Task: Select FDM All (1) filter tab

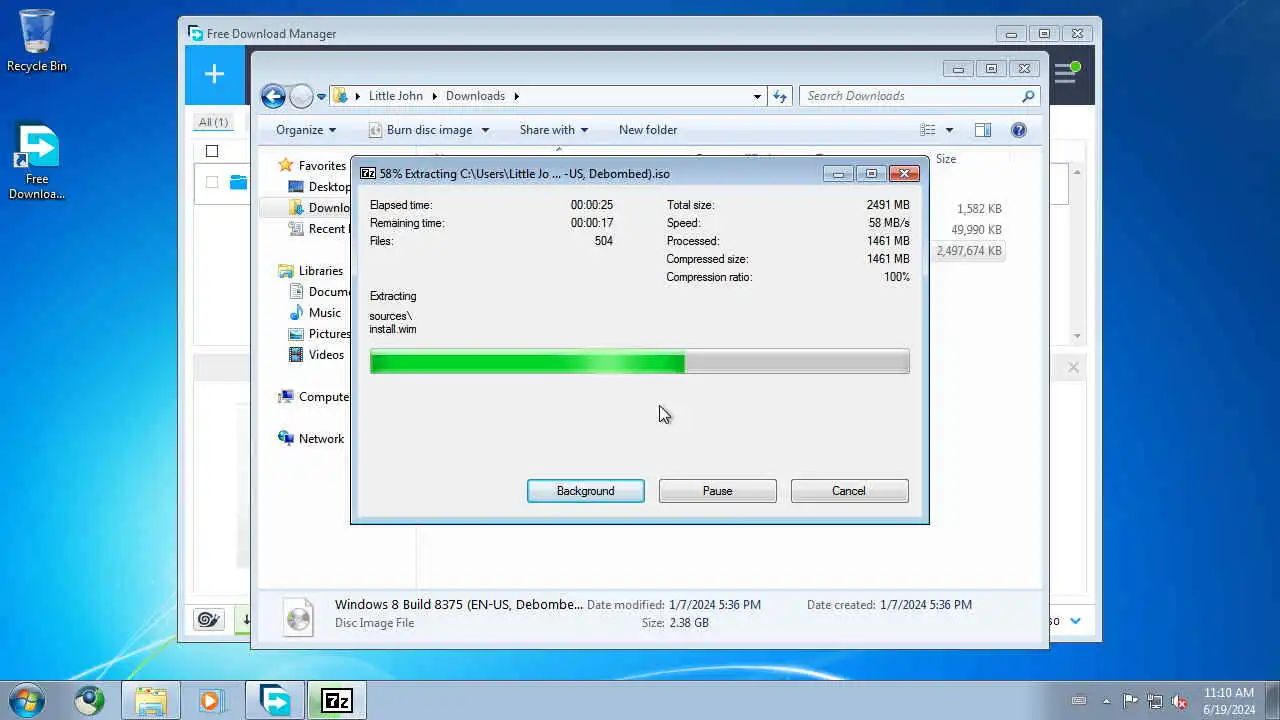Action: coord(213,122)
